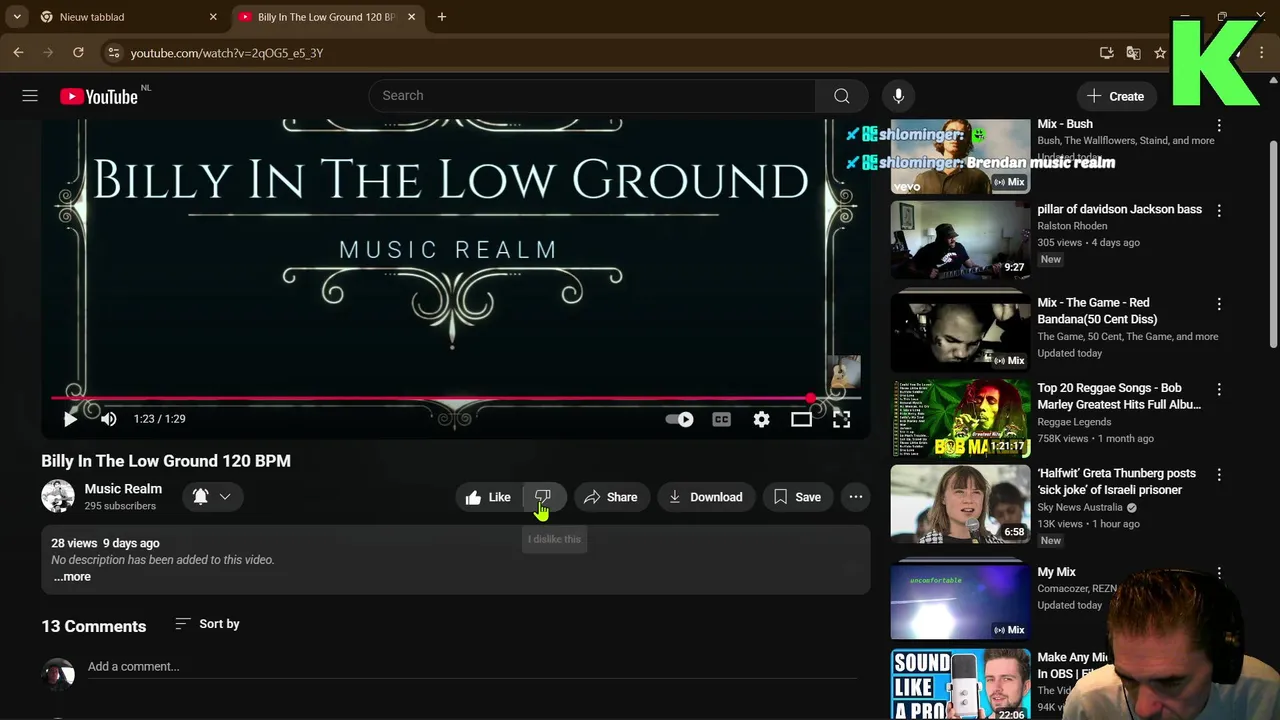Open the Music Realm channel name link
The height and width of the screenshot is (720, 1280).
(x=123, y=489)
